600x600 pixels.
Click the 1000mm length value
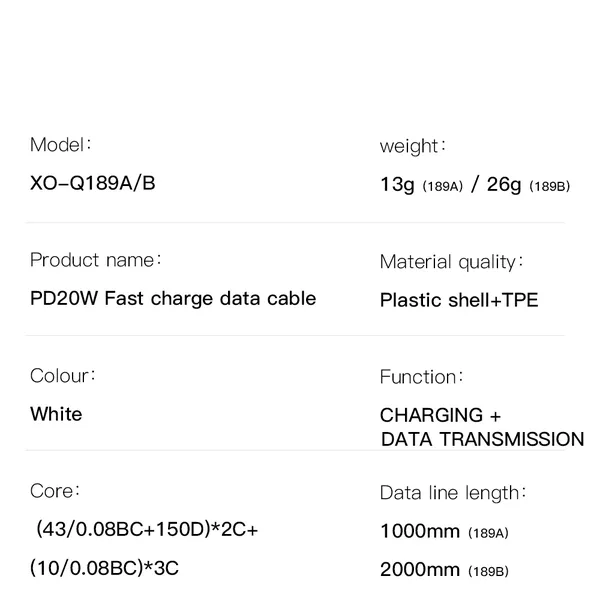(x=420, y=531)
